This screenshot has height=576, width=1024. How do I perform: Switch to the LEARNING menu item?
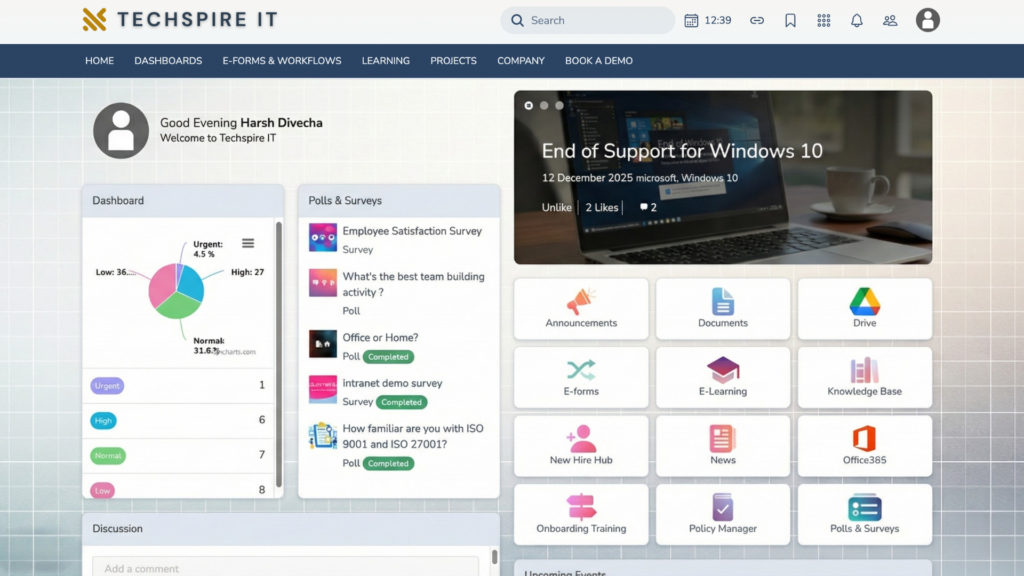385,60
